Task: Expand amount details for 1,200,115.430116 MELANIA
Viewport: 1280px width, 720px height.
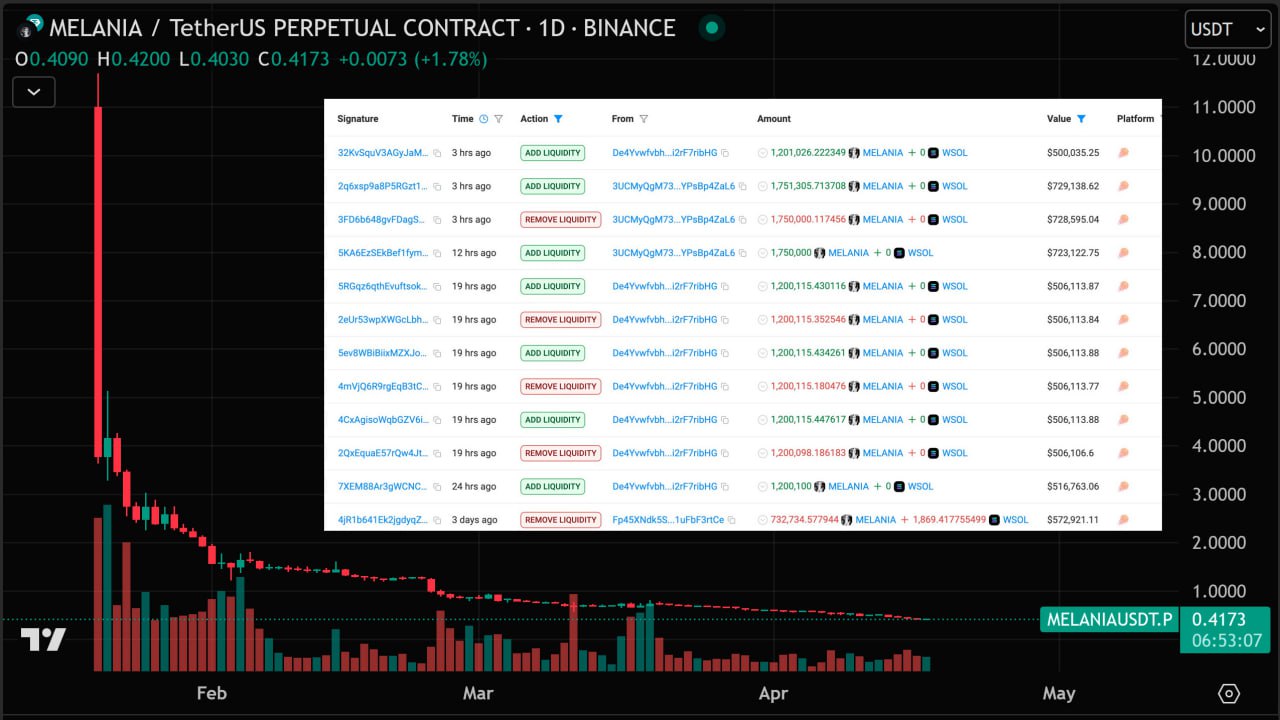Action: 762,286
